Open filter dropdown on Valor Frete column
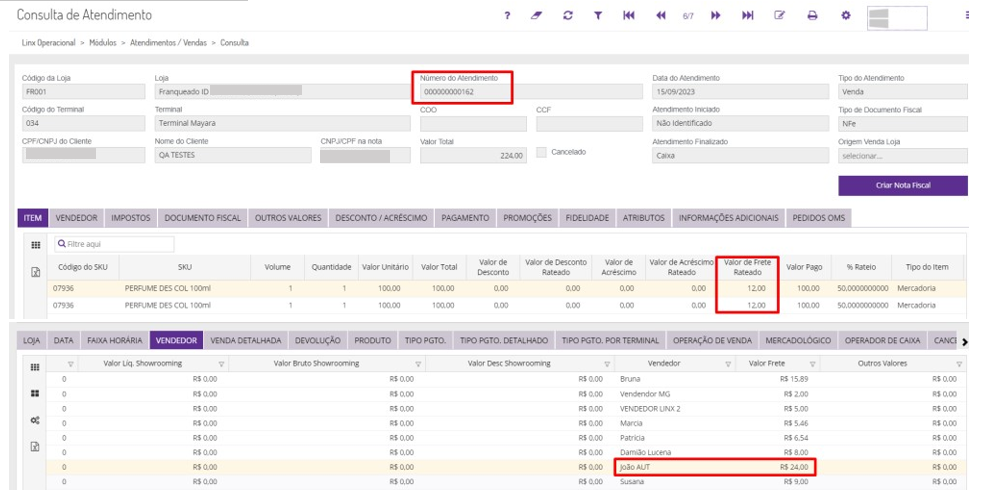The image size is (987, 501). click(x=812, y=364)
